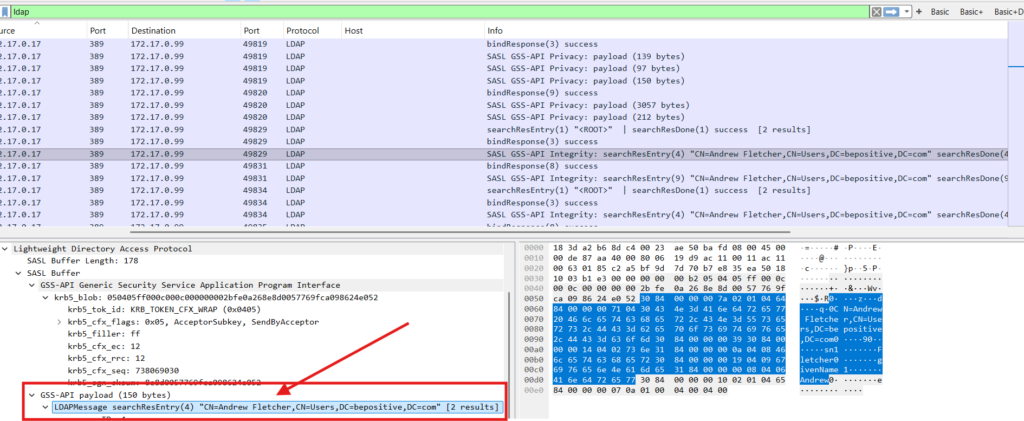Expand the krb5_cfx_flags field

[59, 322]
